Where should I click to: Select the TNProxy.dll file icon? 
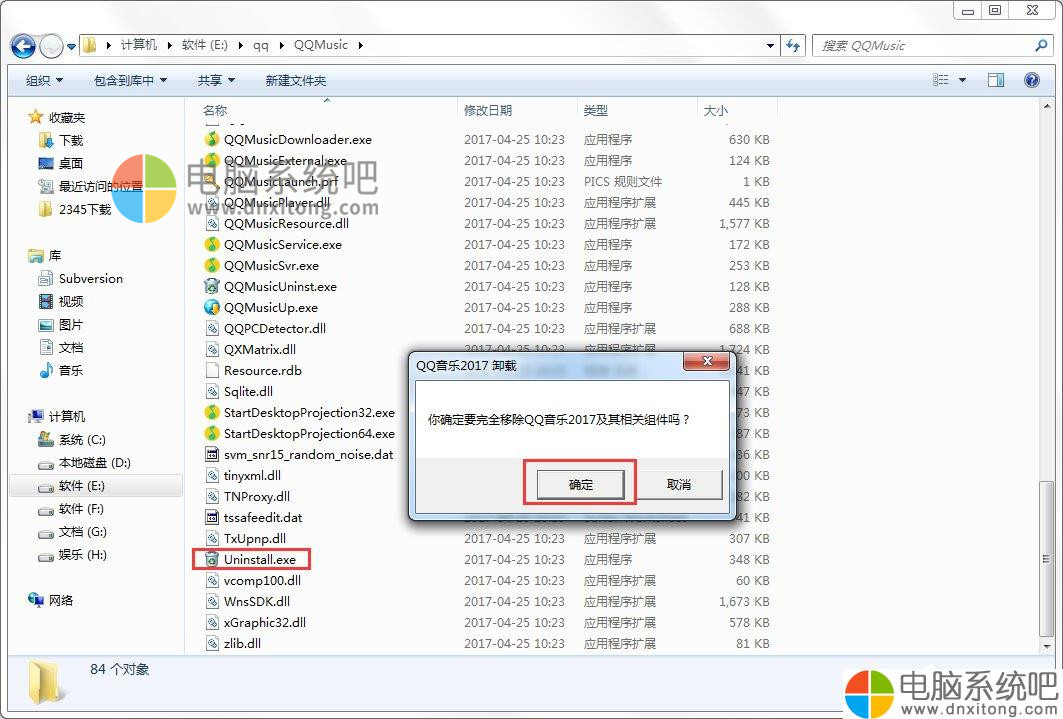pyautogui.click(x=212, y=497)
